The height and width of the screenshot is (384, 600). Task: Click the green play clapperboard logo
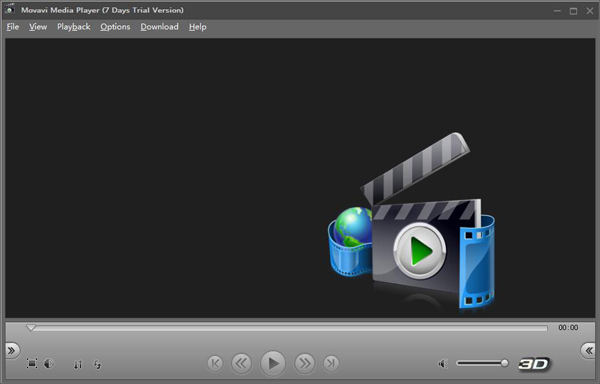click(419, 251)
